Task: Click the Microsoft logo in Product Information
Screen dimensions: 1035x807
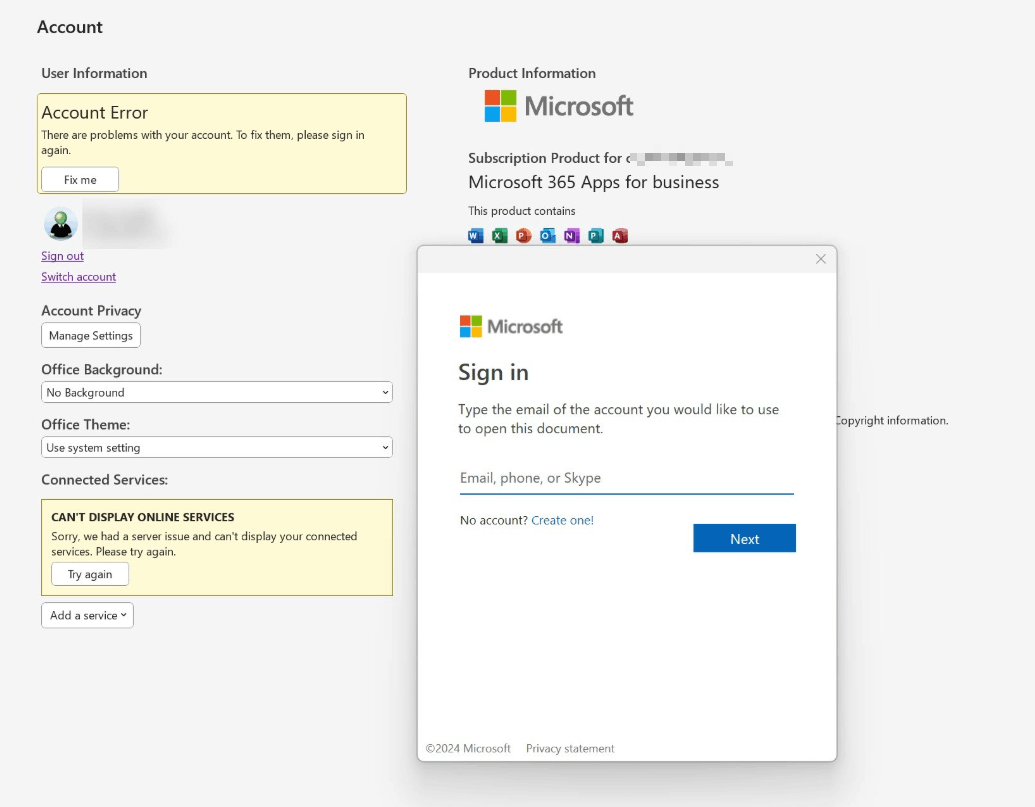Action: 558,106
